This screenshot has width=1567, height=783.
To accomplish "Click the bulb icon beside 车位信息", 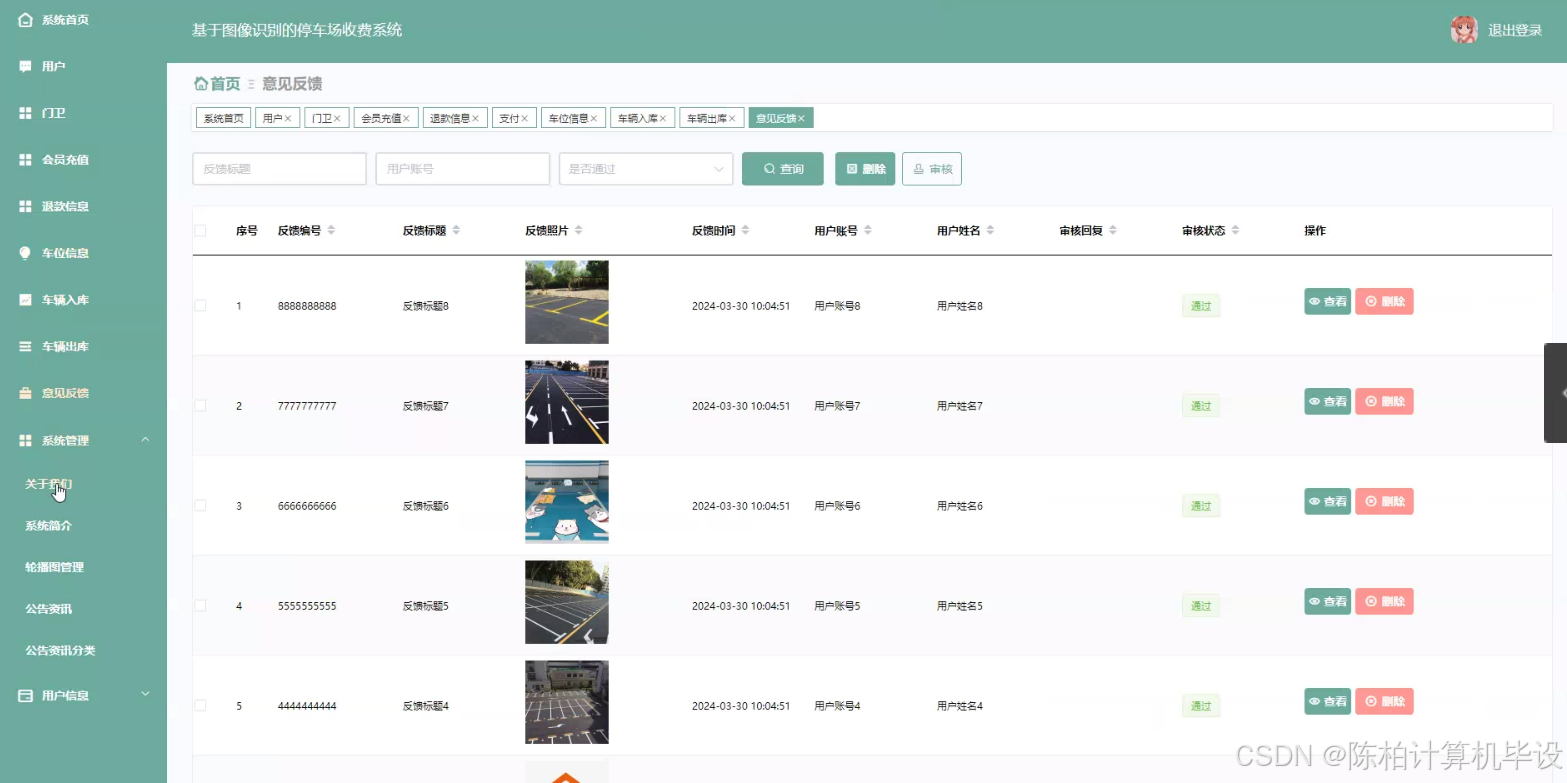I will coord(26,253).
